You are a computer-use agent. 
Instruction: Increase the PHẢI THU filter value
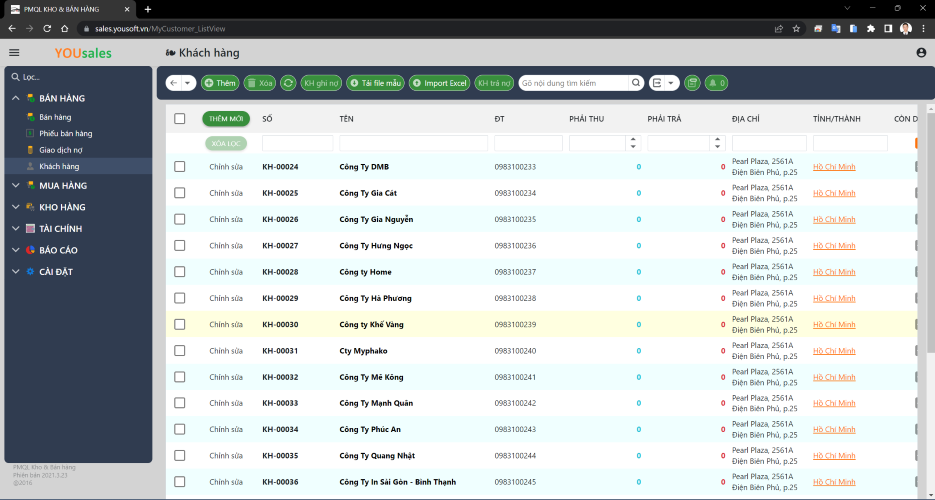click(x=633, y=139)
